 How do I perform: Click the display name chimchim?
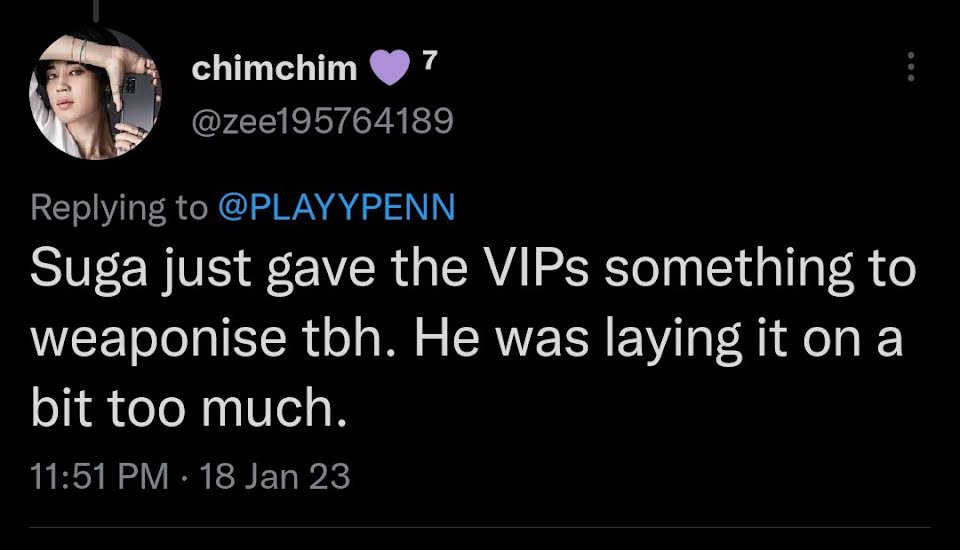click(274, 68)
